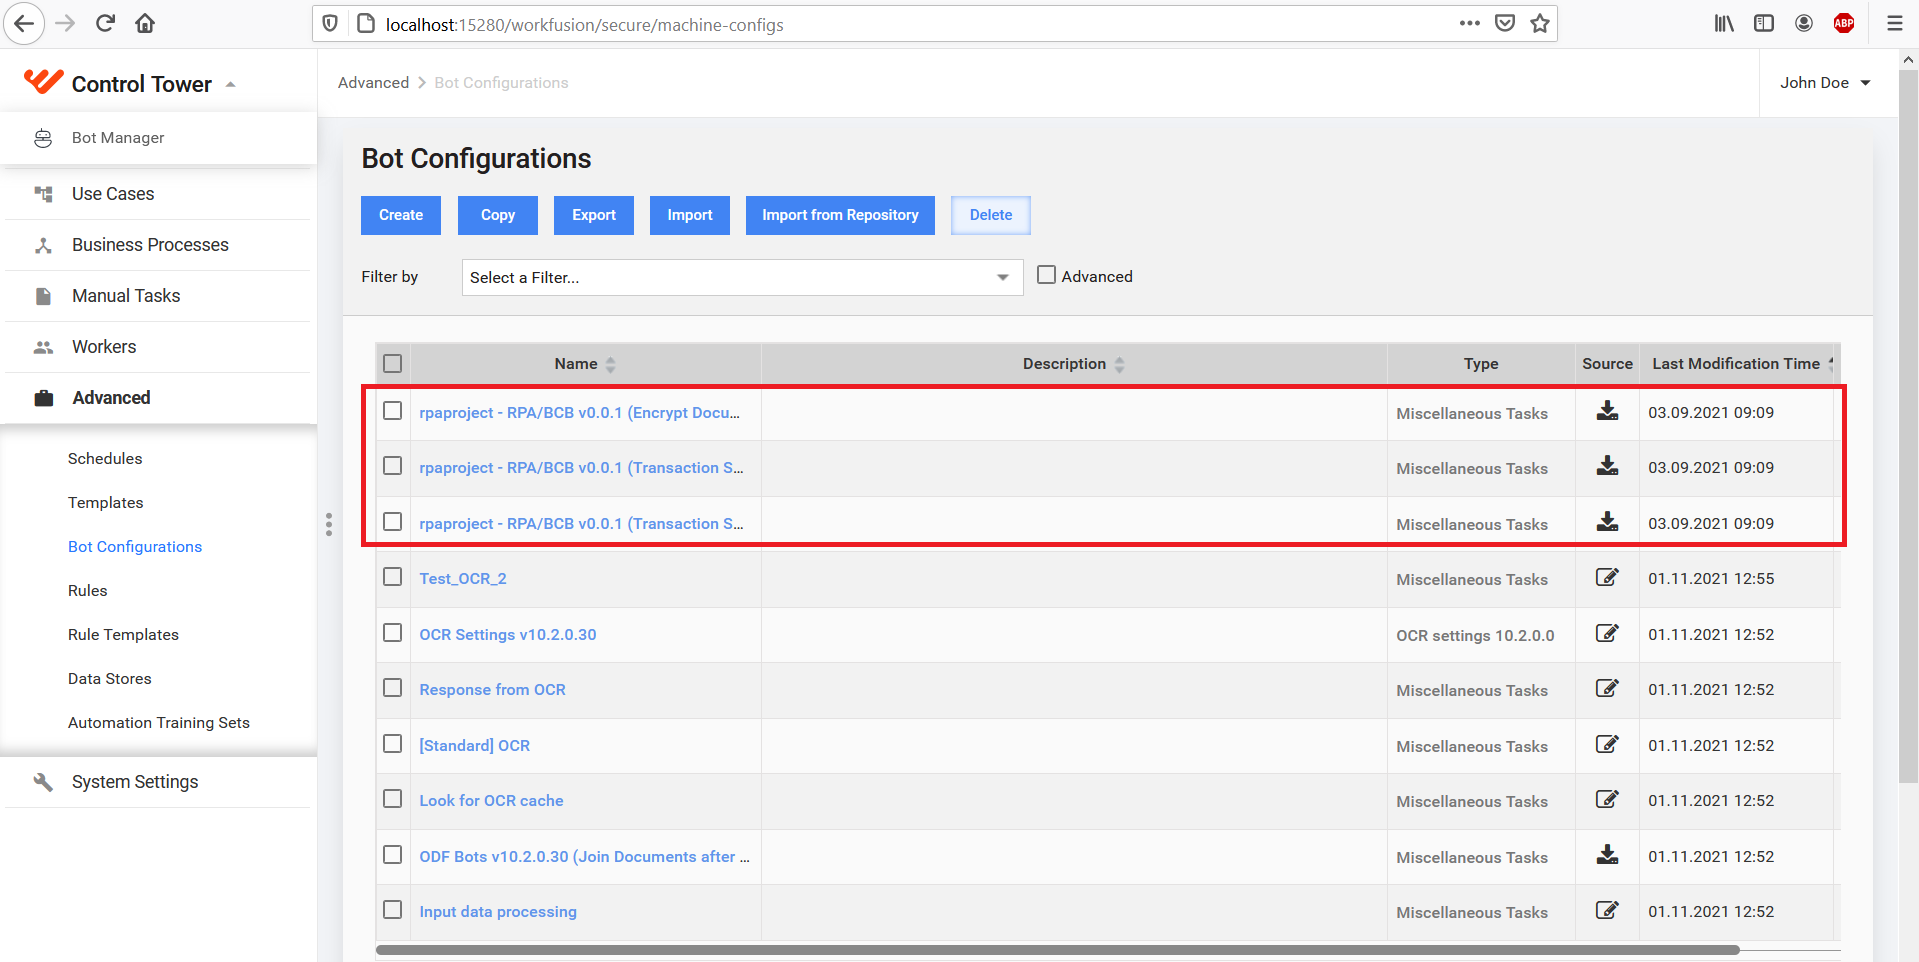Click Import from Repository button
1919x962 pixels.
coord(840,215)
